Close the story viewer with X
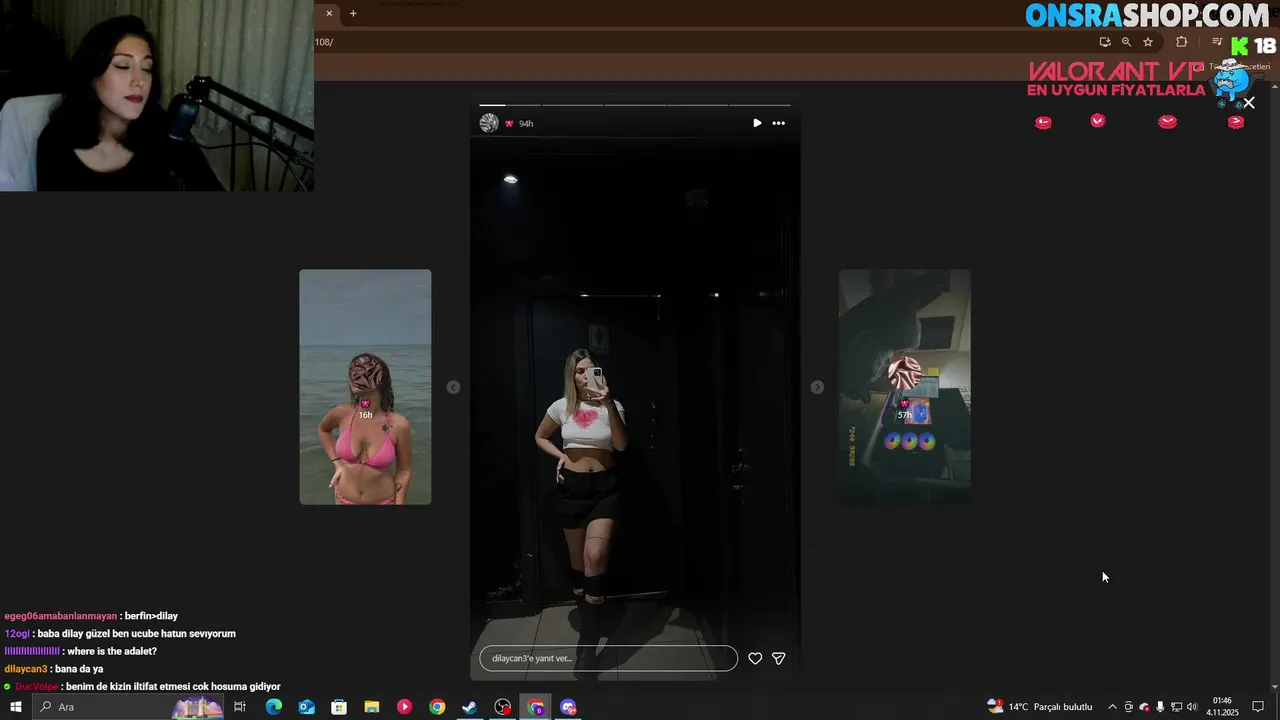 pos(1249,103)
